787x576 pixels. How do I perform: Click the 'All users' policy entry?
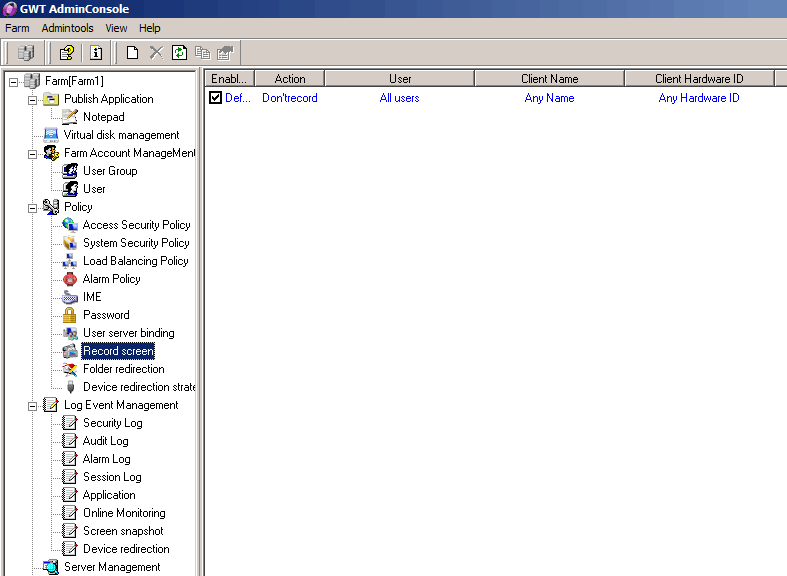tap(399, 98)
